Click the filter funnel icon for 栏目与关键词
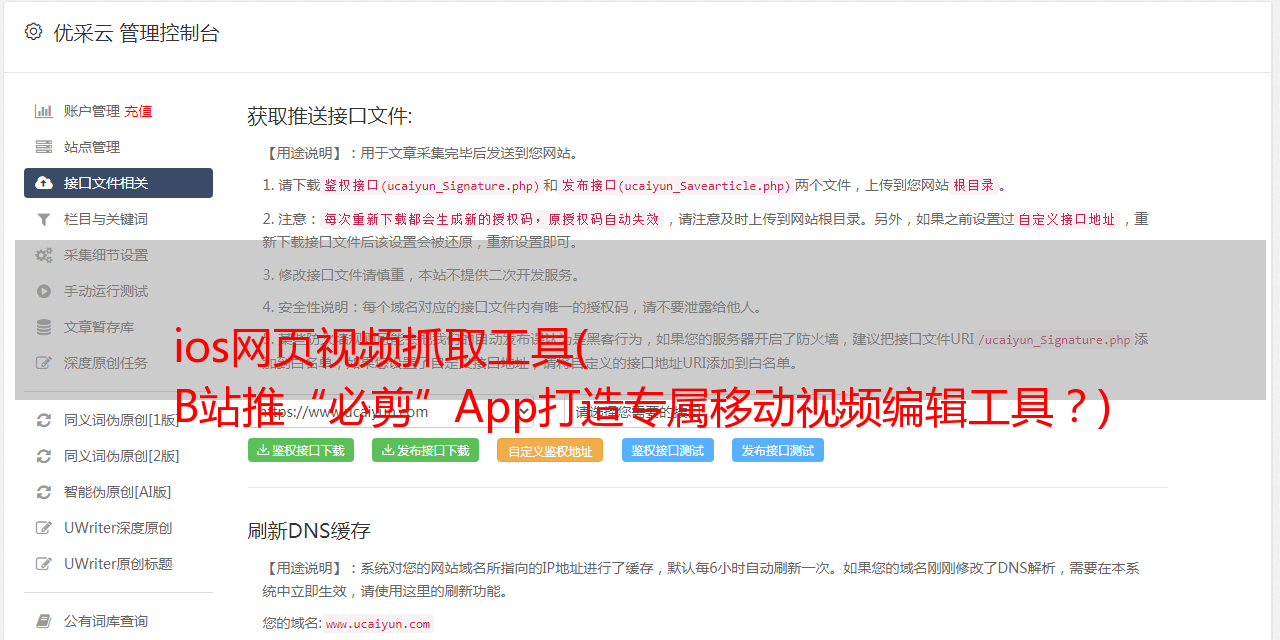 [44, 219]
